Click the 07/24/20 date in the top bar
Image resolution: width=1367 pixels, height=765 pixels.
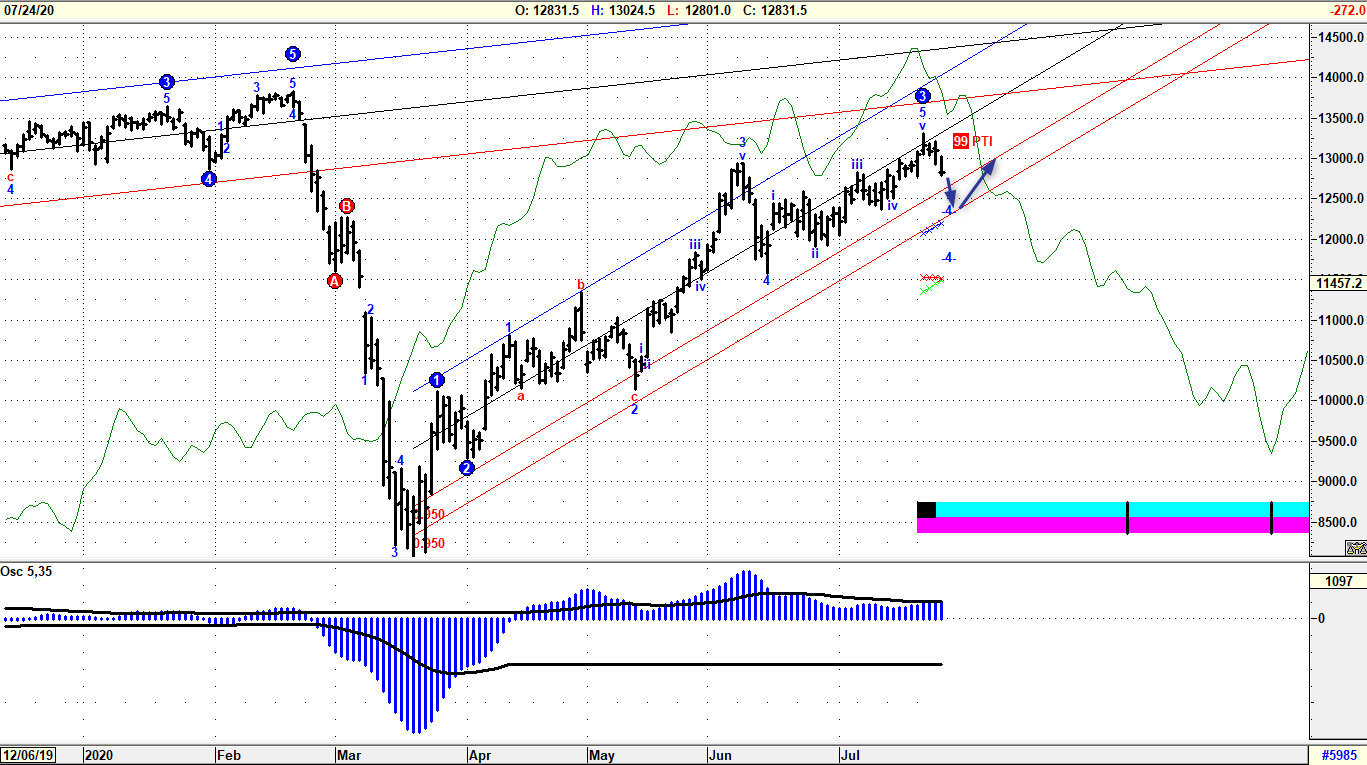pyautogui.click(x=32, y=9)
